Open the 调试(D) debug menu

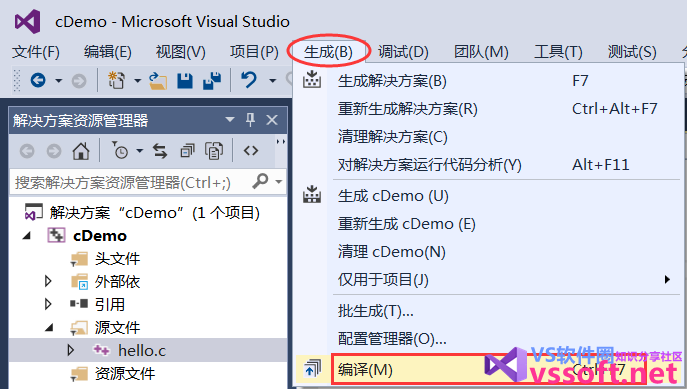point(403,52)
